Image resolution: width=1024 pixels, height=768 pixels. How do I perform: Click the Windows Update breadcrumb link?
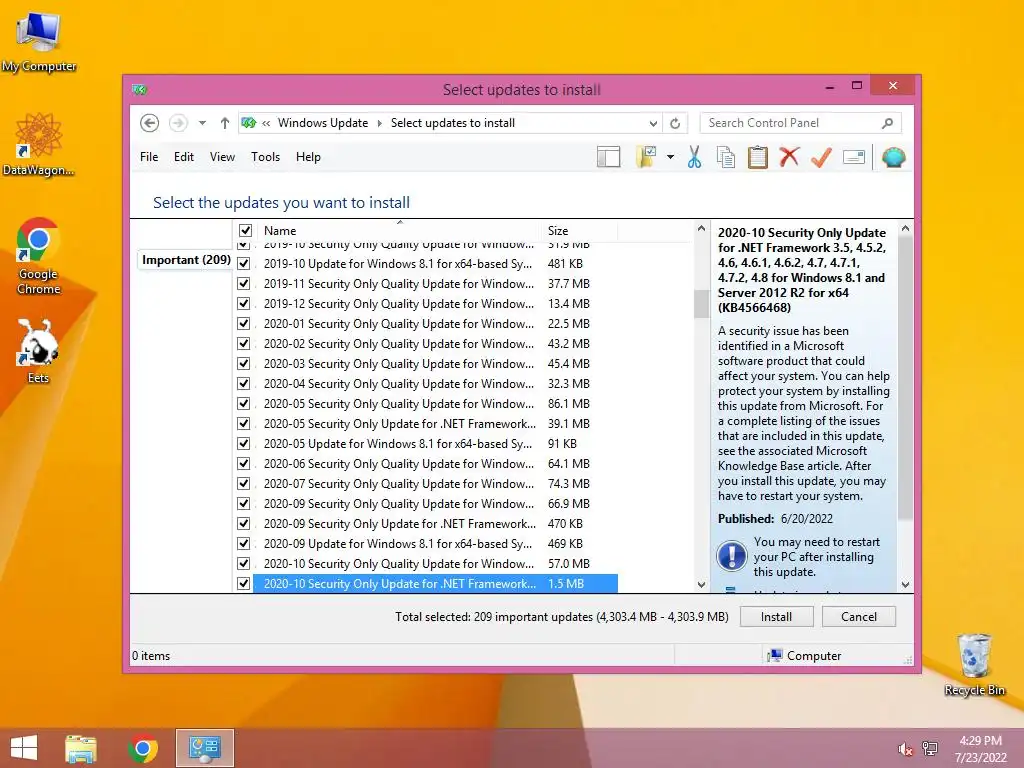coord(323,123)
